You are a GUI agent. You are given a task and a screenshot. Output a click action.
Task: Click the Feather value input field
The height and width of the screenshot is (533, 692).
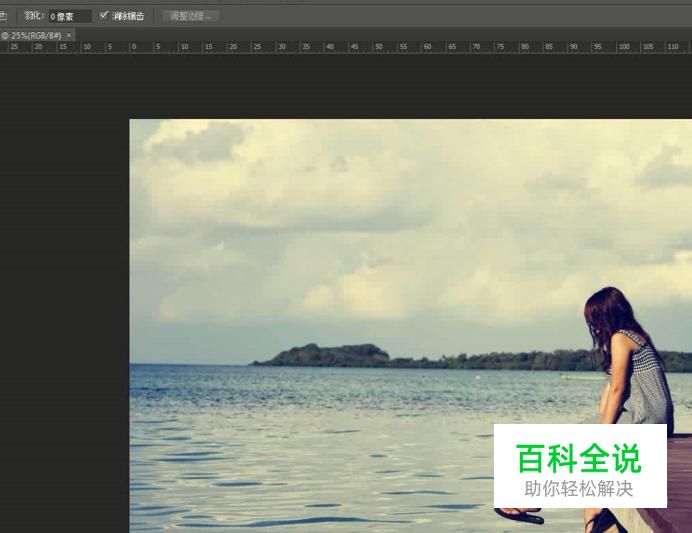pos(69,16)
